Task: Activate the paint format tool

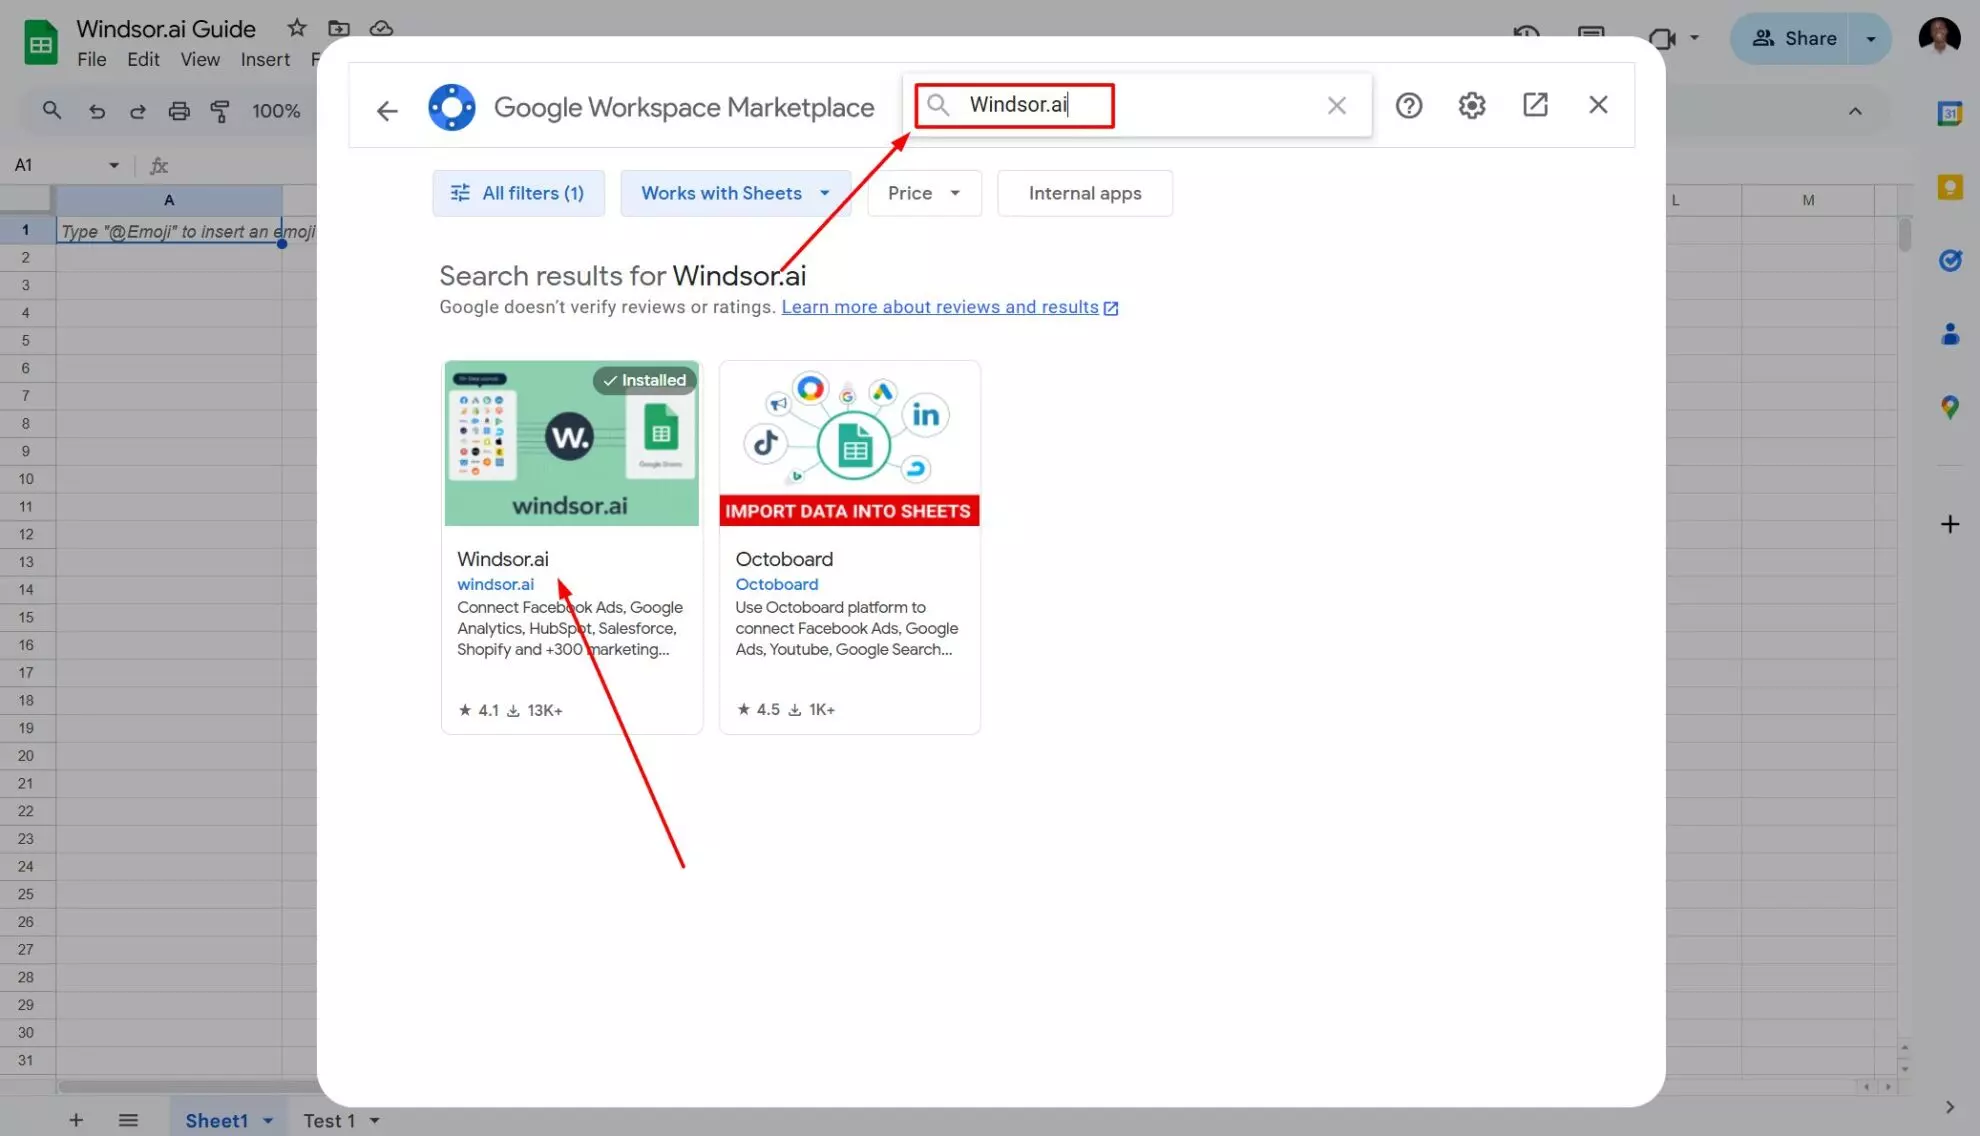Action: coord(220,111)
